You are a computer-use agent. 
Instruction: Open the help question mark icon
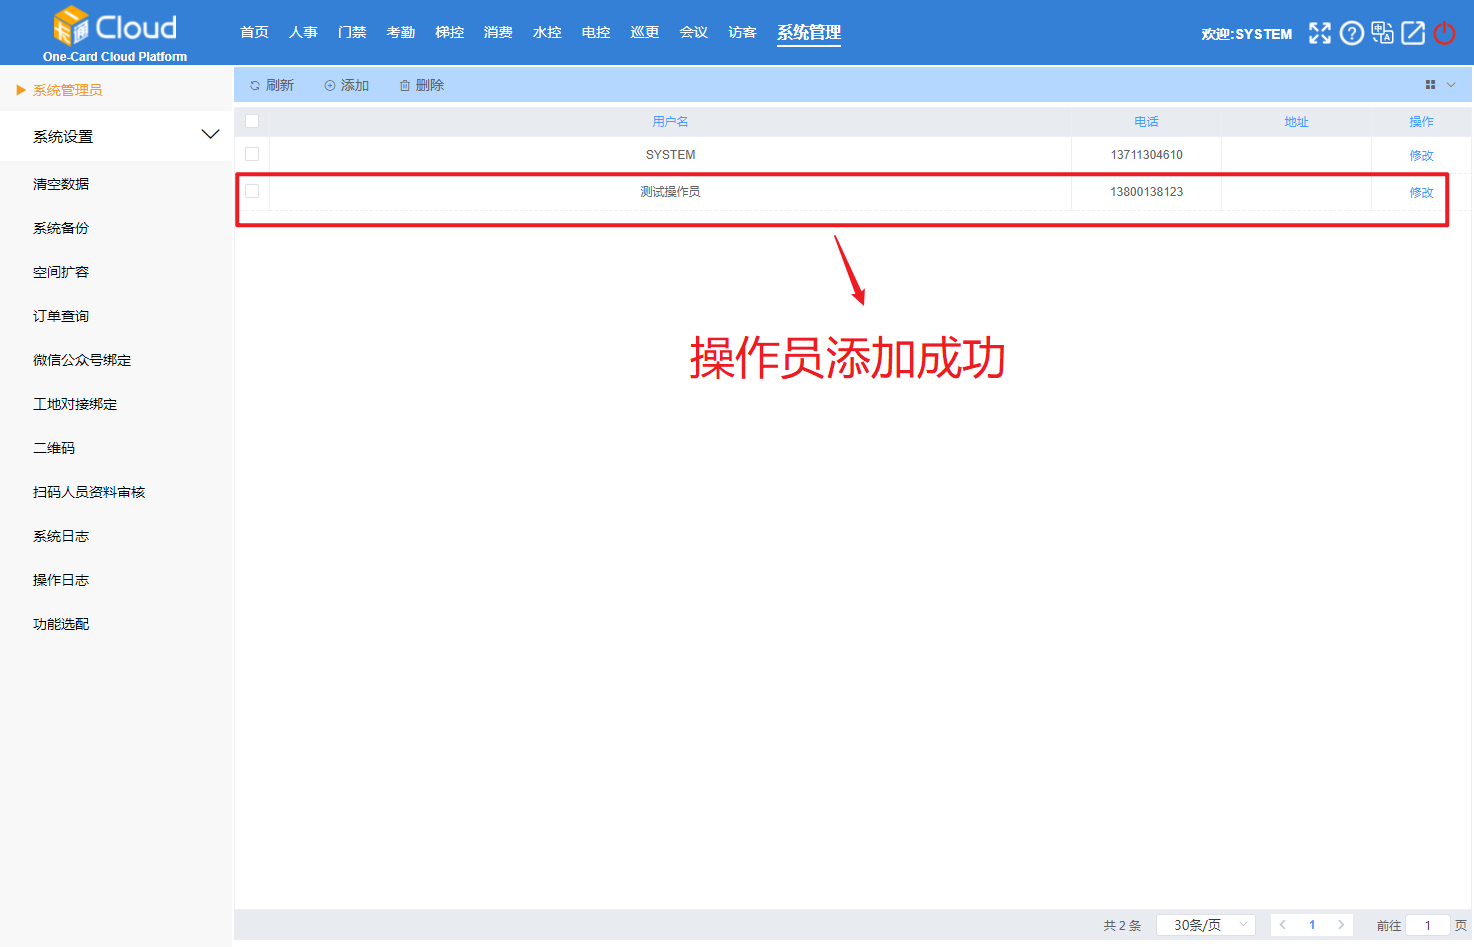[1351, 32]
